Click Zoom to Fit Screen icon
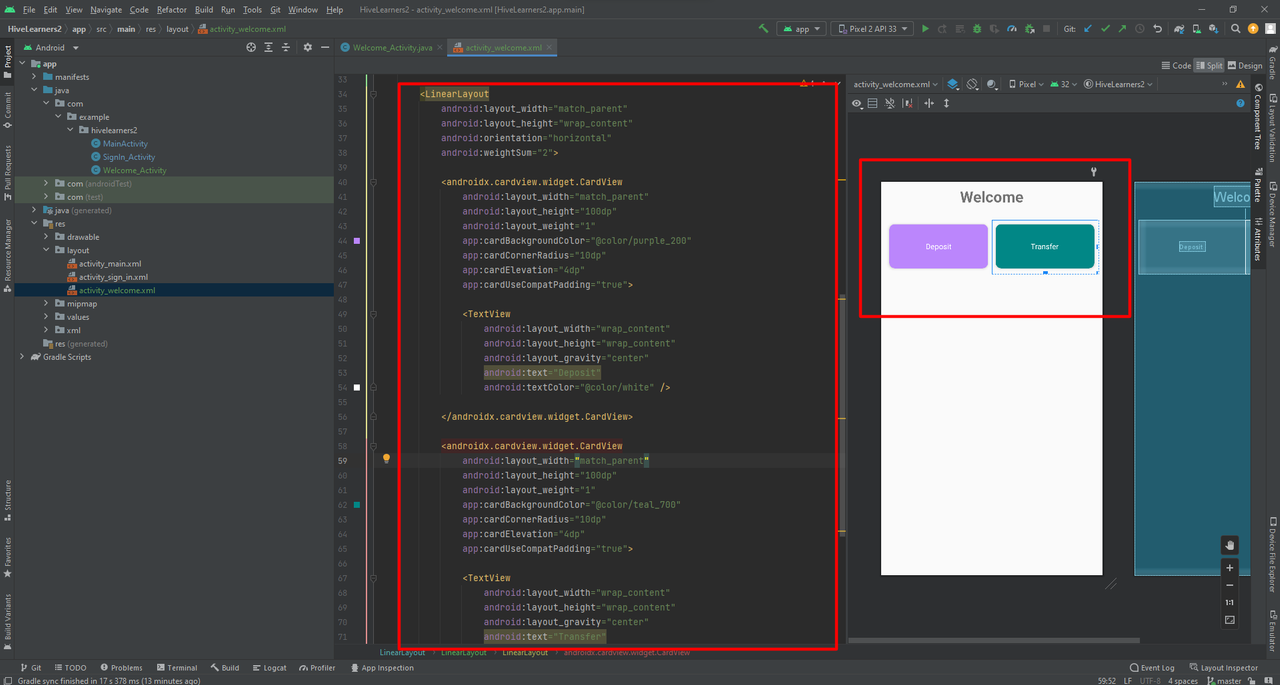This screenshot has width=1280, height=685. click(1230, 620)
